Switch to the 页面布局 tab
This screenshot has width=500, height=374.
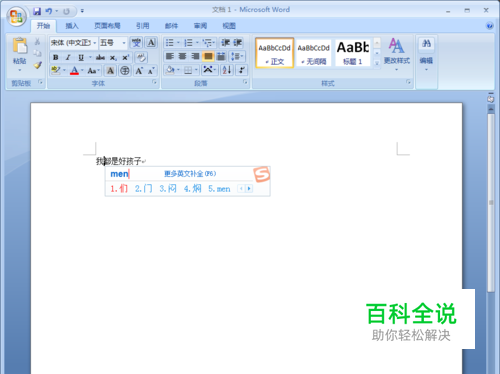click(107, 26)
